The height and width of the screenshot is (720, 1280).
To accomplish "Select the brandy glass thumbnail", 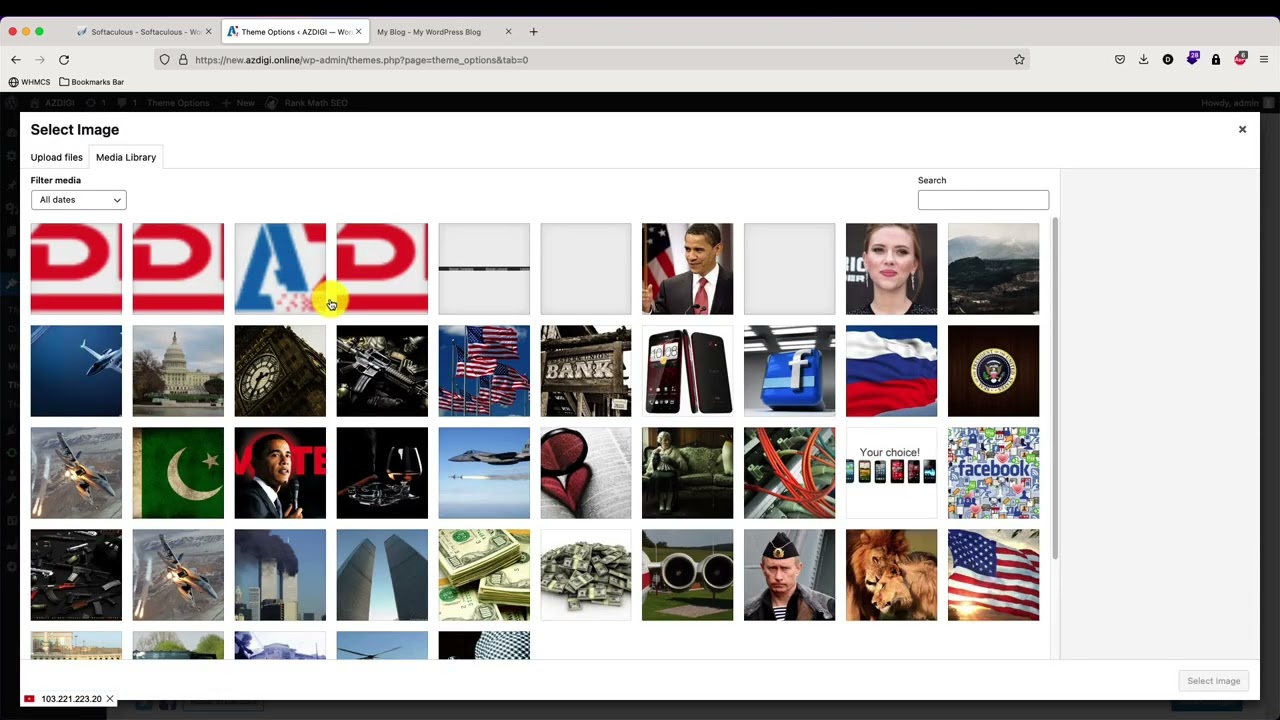I will tap(382, 473).
